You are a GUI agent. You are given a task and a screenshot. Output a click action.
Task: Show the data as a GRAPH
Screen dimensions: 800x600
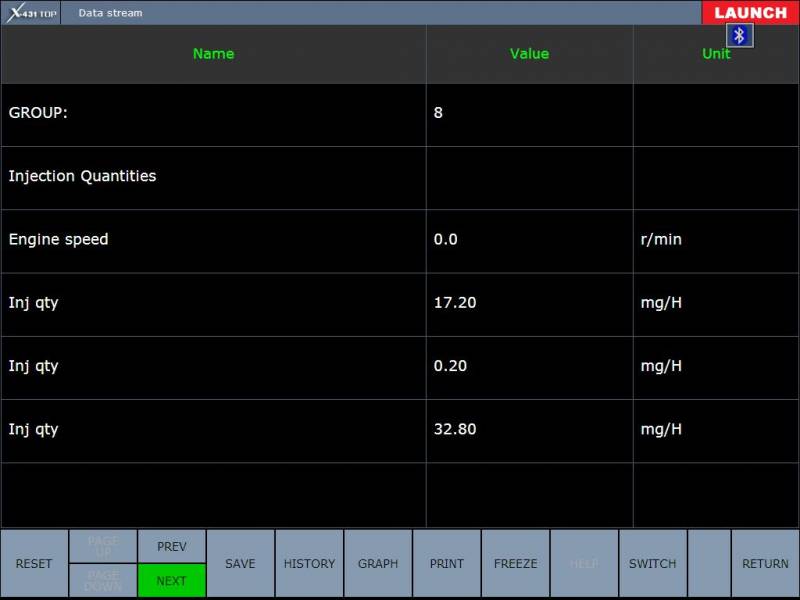[x=378, y=564]
